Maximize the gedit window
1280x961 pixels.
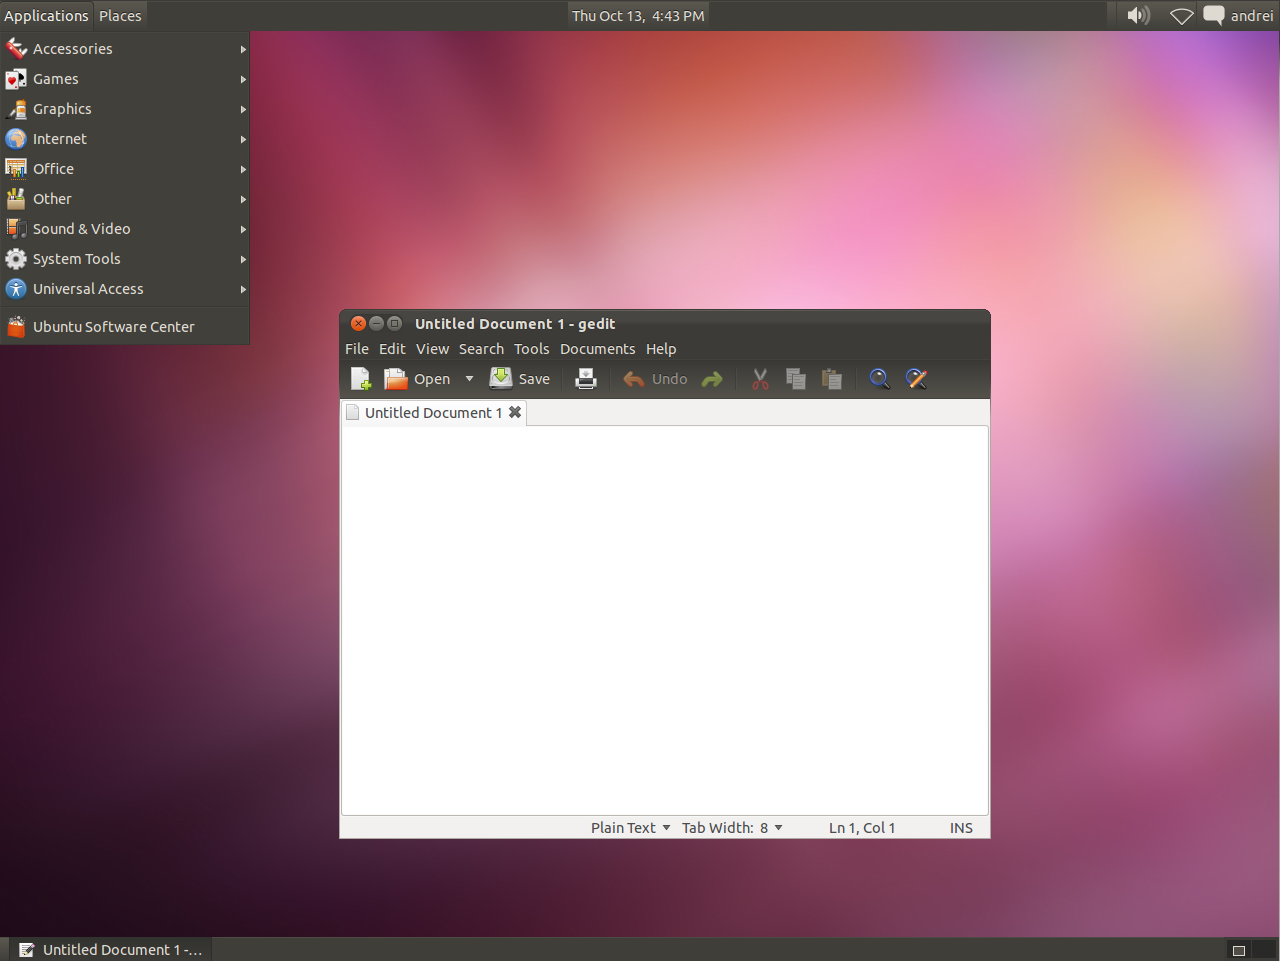coord(394,323)
